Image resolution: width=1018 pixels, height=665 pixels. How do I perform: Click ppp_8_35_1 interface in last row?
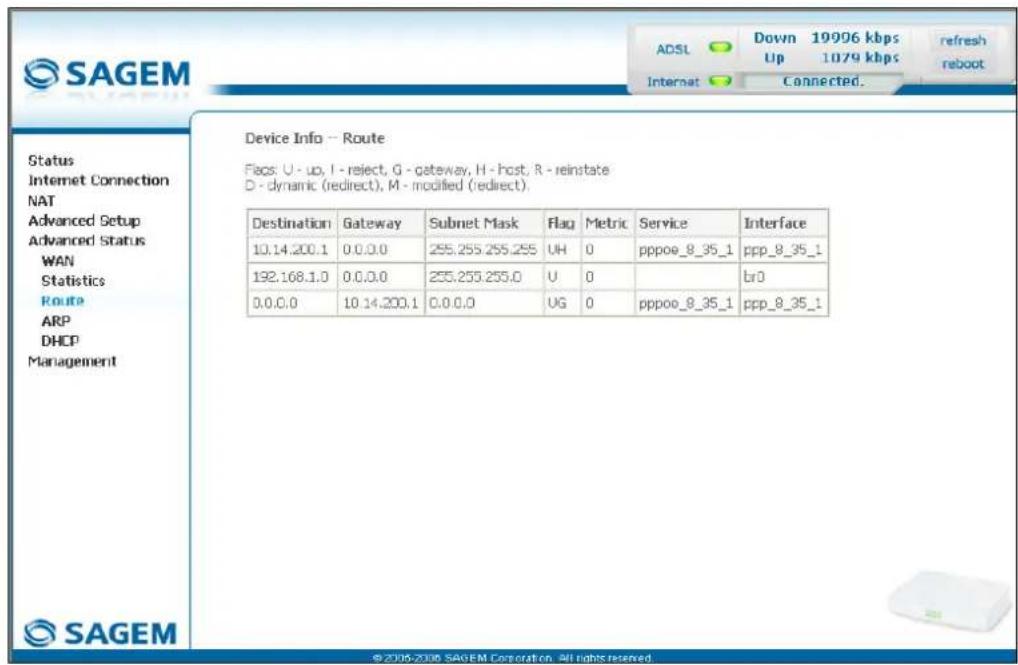782,303
